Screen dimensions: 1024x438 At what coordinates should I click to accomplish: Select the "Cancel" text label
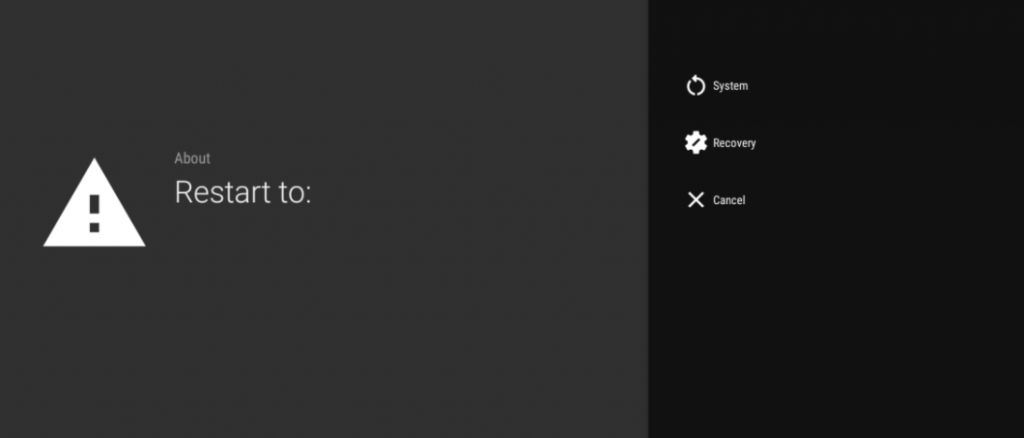729,200
